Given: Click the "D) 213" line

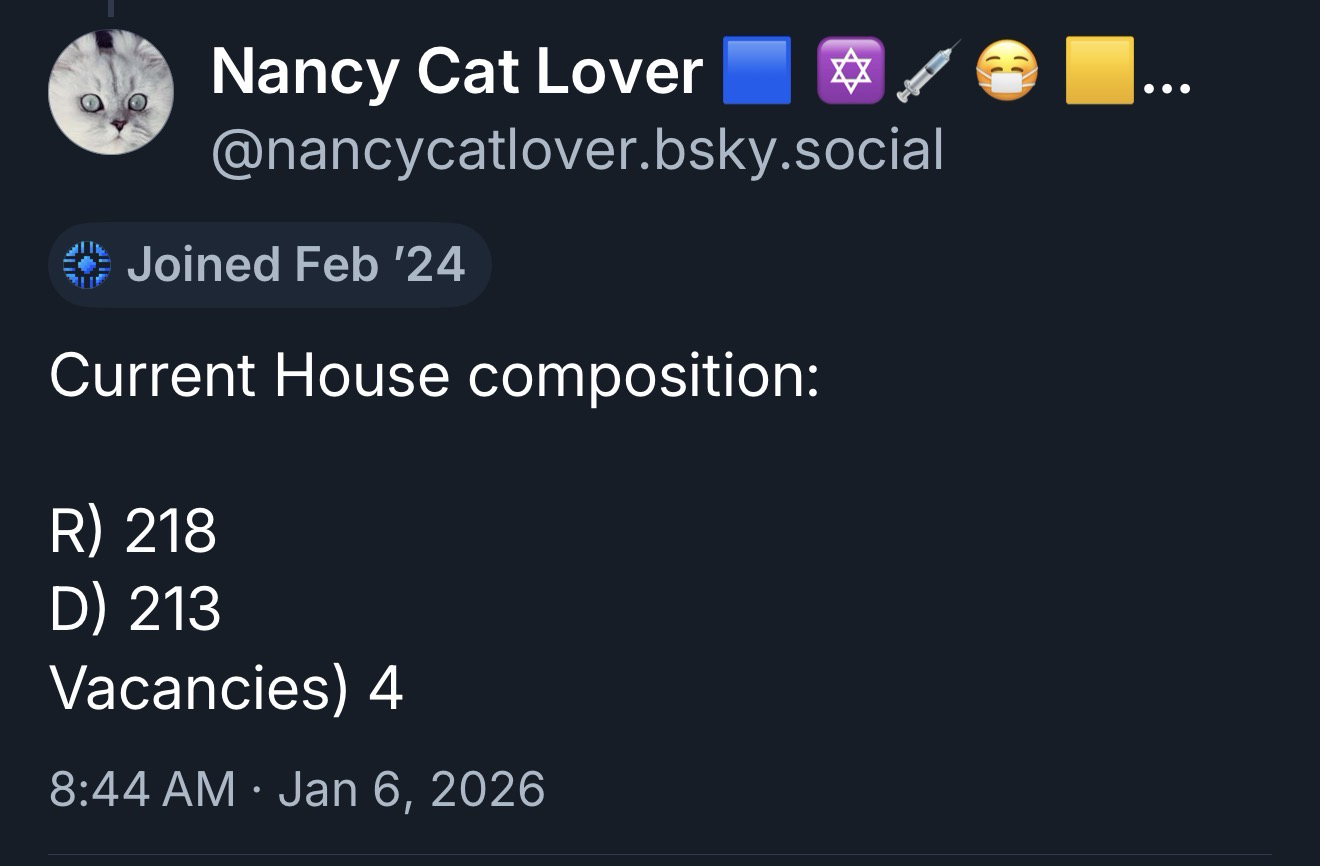Looking at the screenshot, I should [x=134, y=609].
